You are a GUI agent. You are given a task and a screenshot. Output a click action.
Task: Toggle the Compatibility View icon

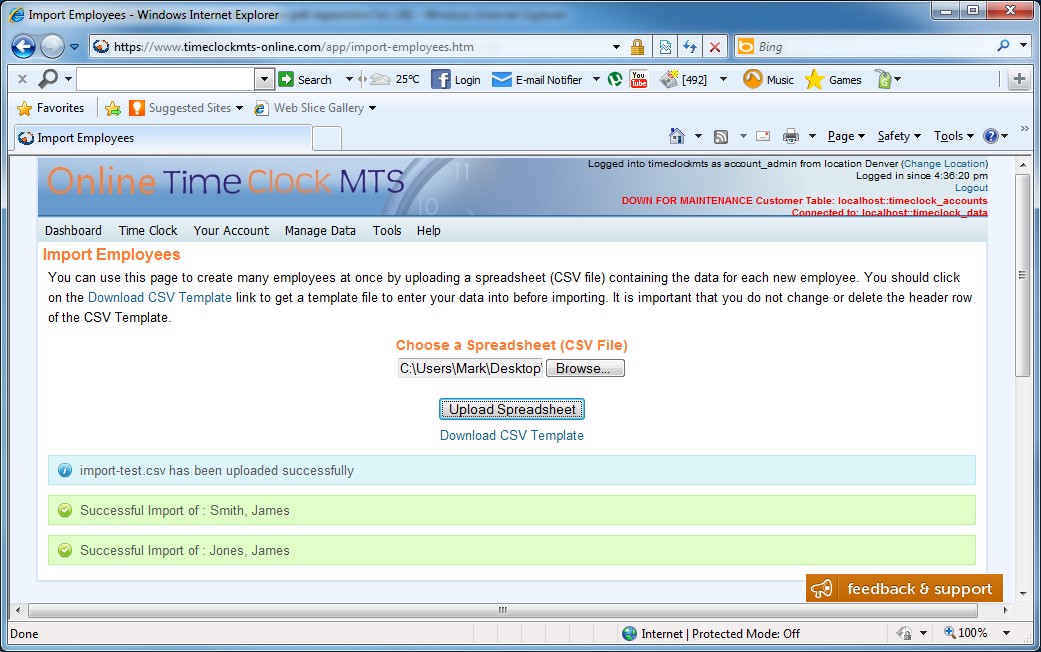(x=665, y=46)
